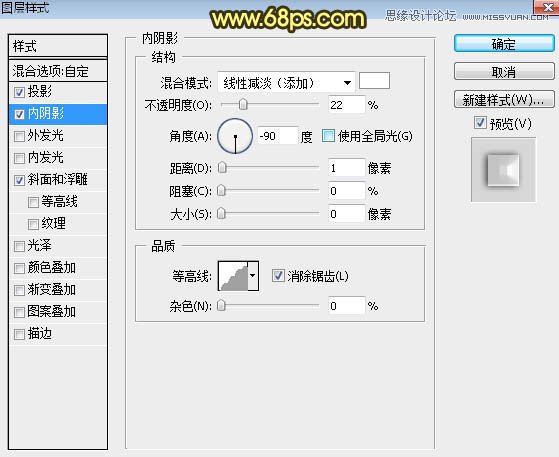Click the 大小 size value field
The width and height of the screenshot is (559, 457).
347,214
